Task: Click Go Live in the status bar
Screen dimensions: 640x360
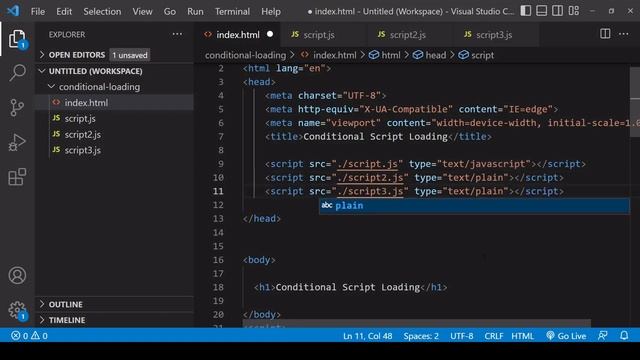Action: (x=566, y=336)
